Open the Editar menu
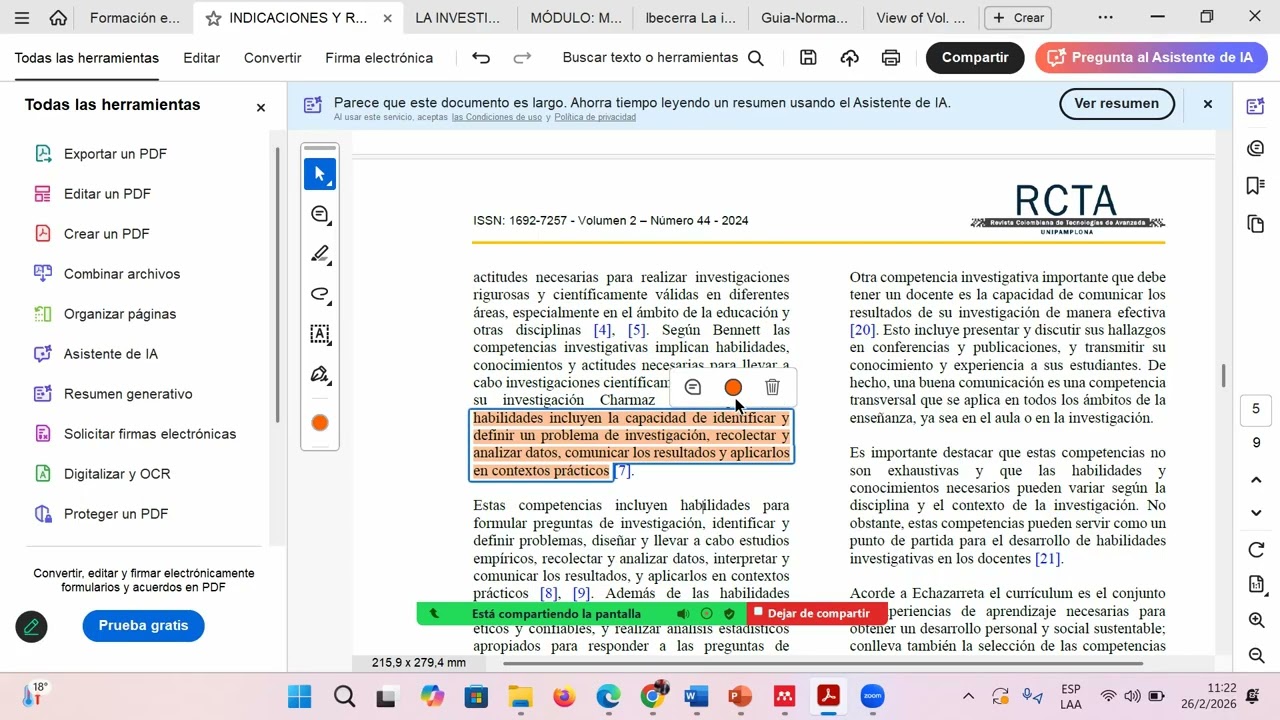This screenshot has height=720, width=1280. click(201, 58)
